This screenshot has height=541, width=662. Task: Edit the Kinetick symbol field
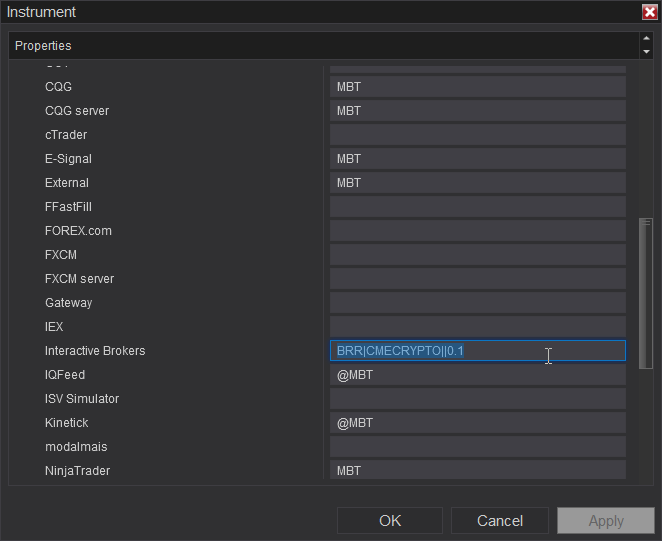(x=478, y=423)
